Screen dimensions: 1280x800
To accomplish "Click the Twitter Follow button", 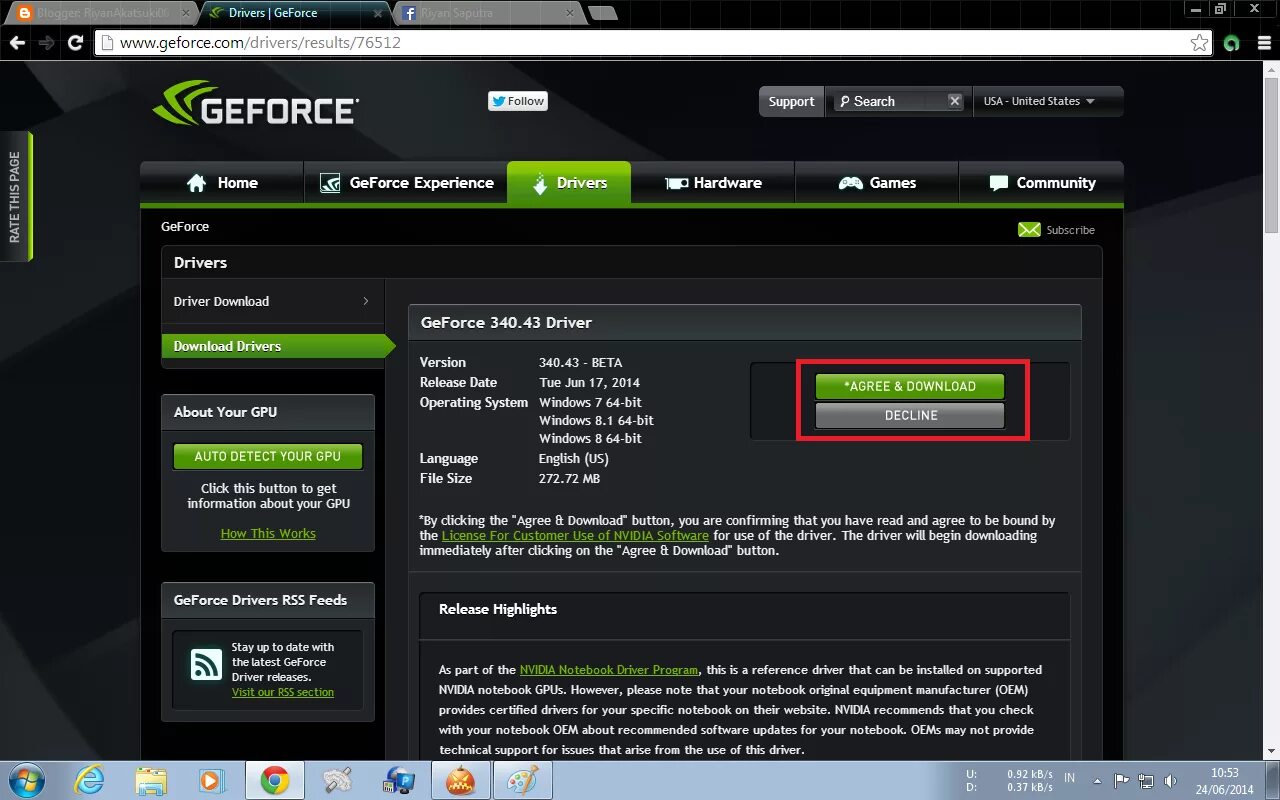I will coord(518,101).
